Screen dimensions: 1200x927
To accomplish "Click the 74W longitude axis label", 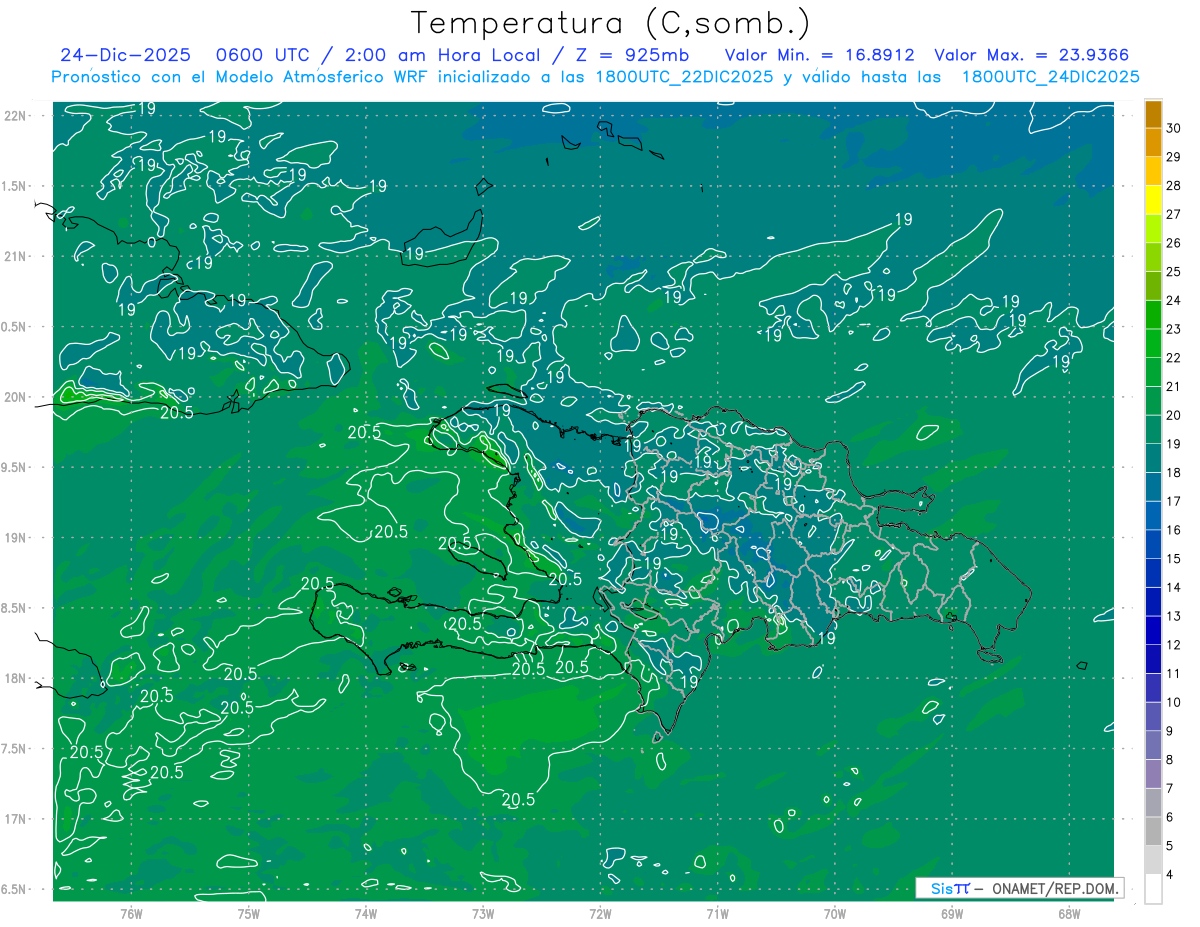I will coord(366,914).
